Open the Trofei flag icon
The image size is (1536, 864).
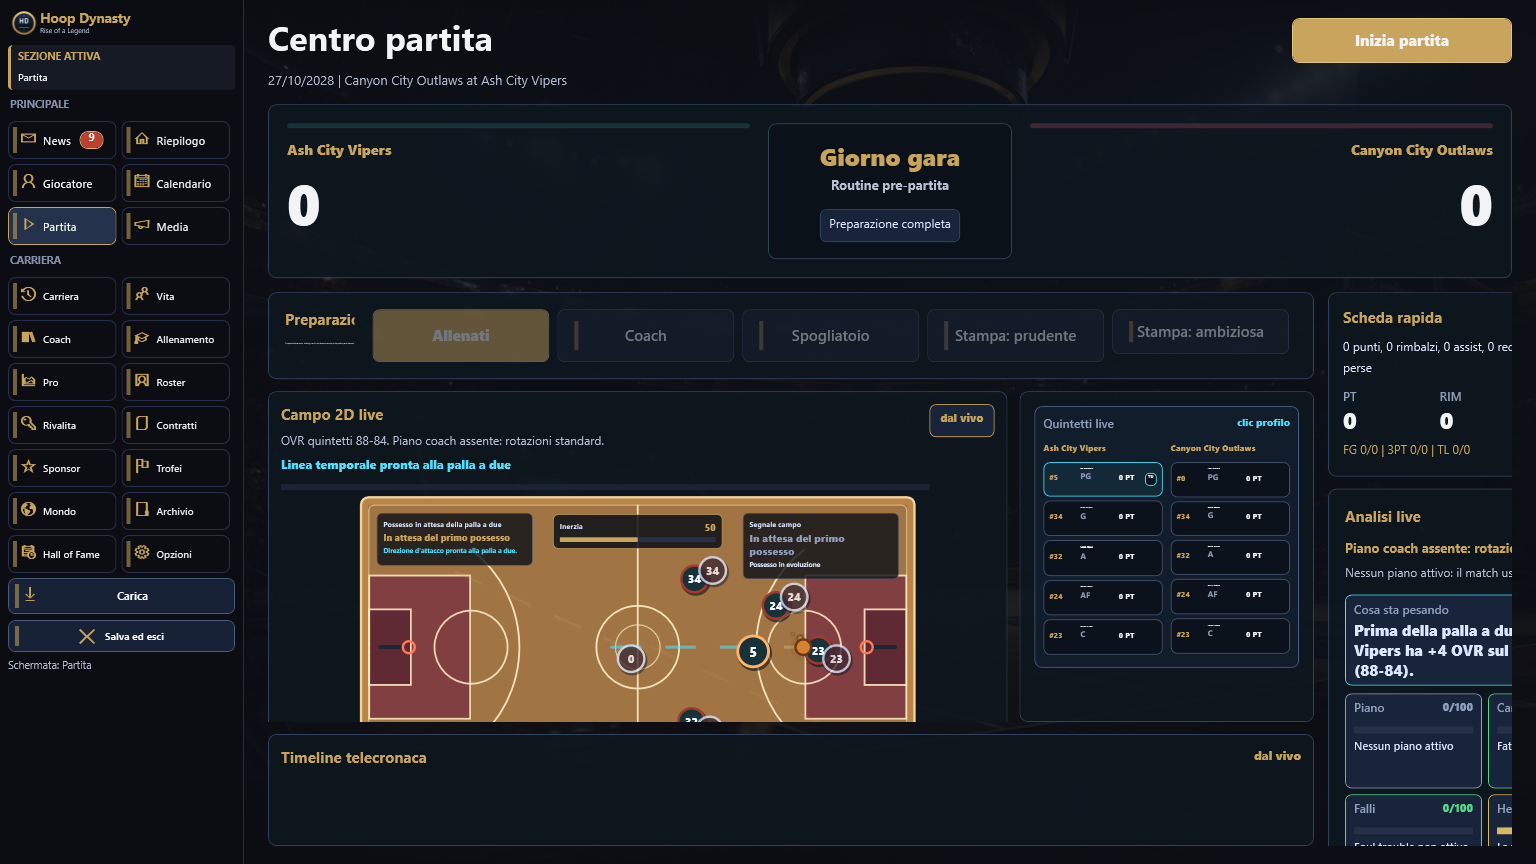[142, 467]
